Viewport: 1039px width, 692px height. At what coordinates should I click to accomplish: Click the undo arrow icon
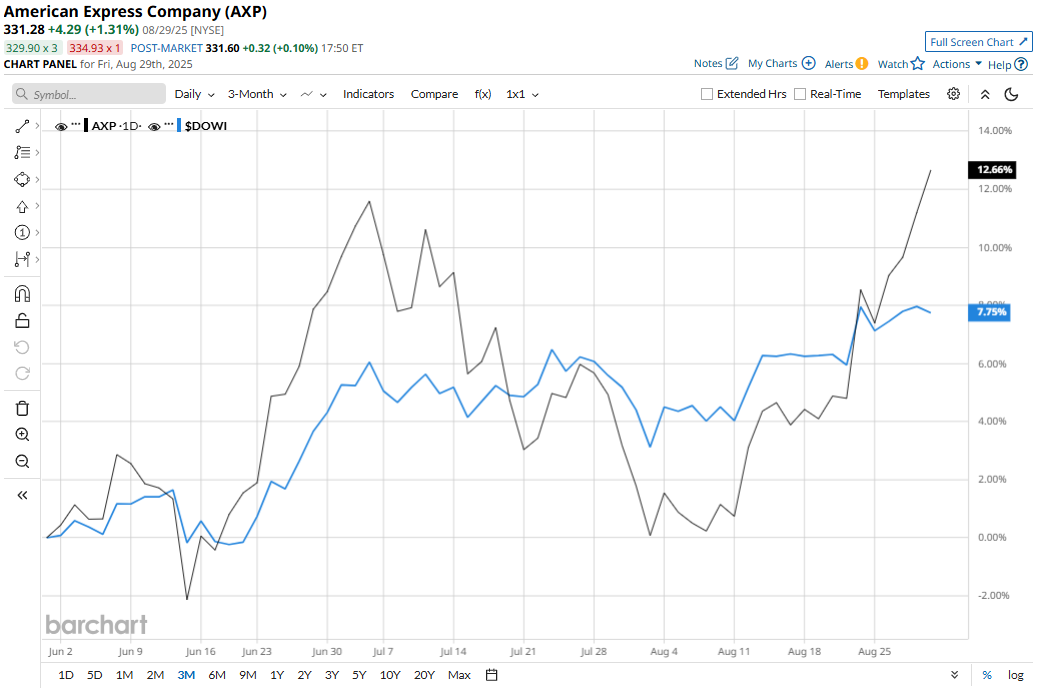tap(22, 347)
